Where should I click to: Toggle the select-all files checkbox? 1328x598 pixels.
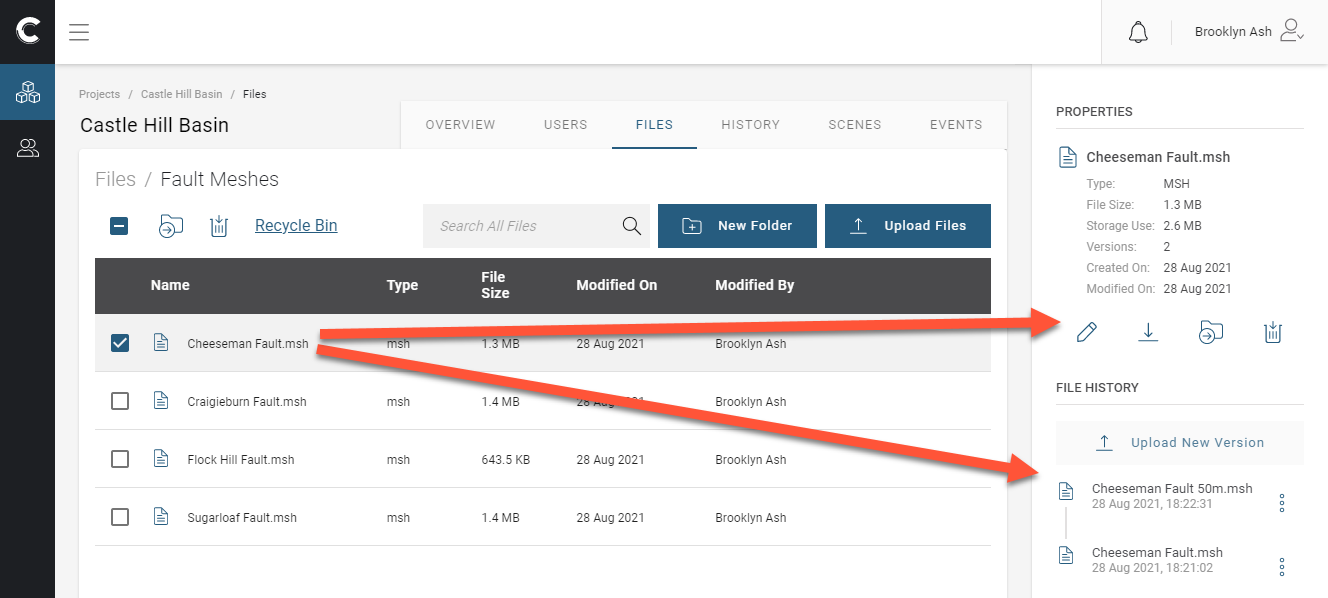pos(119,226)
